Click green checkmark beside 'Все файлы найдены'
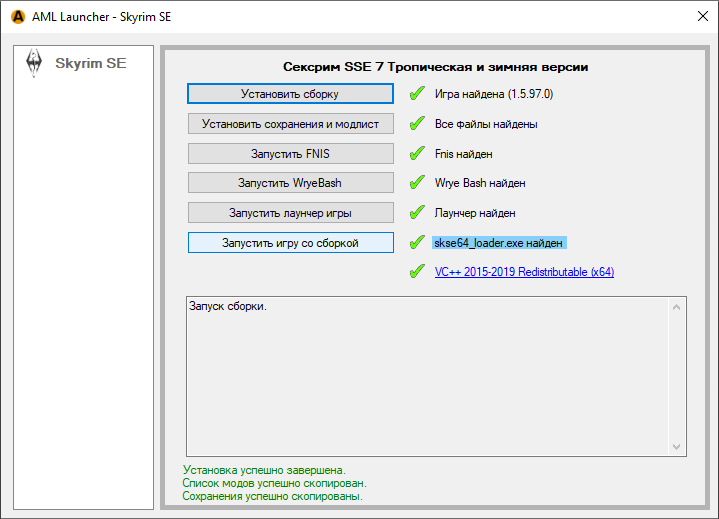This screenshot has width=719, height=519. click(417, 124)
